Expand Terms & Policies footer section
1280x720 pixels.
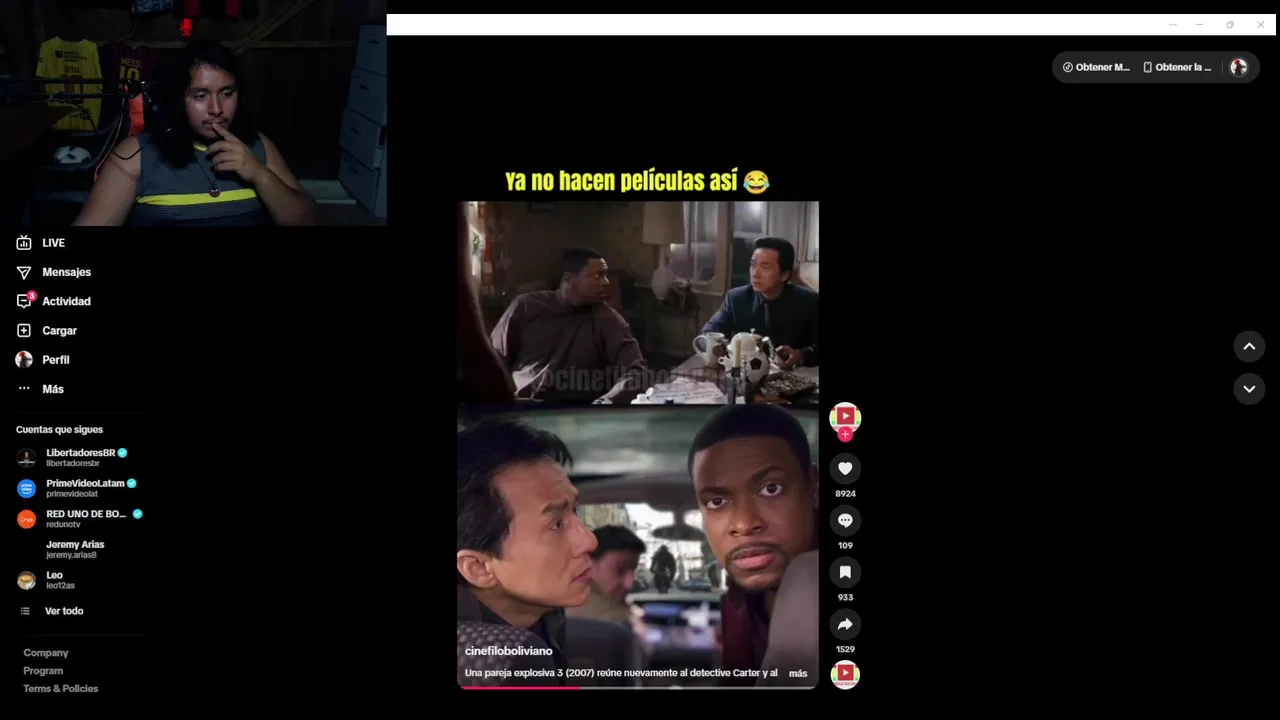click(61, 689)
